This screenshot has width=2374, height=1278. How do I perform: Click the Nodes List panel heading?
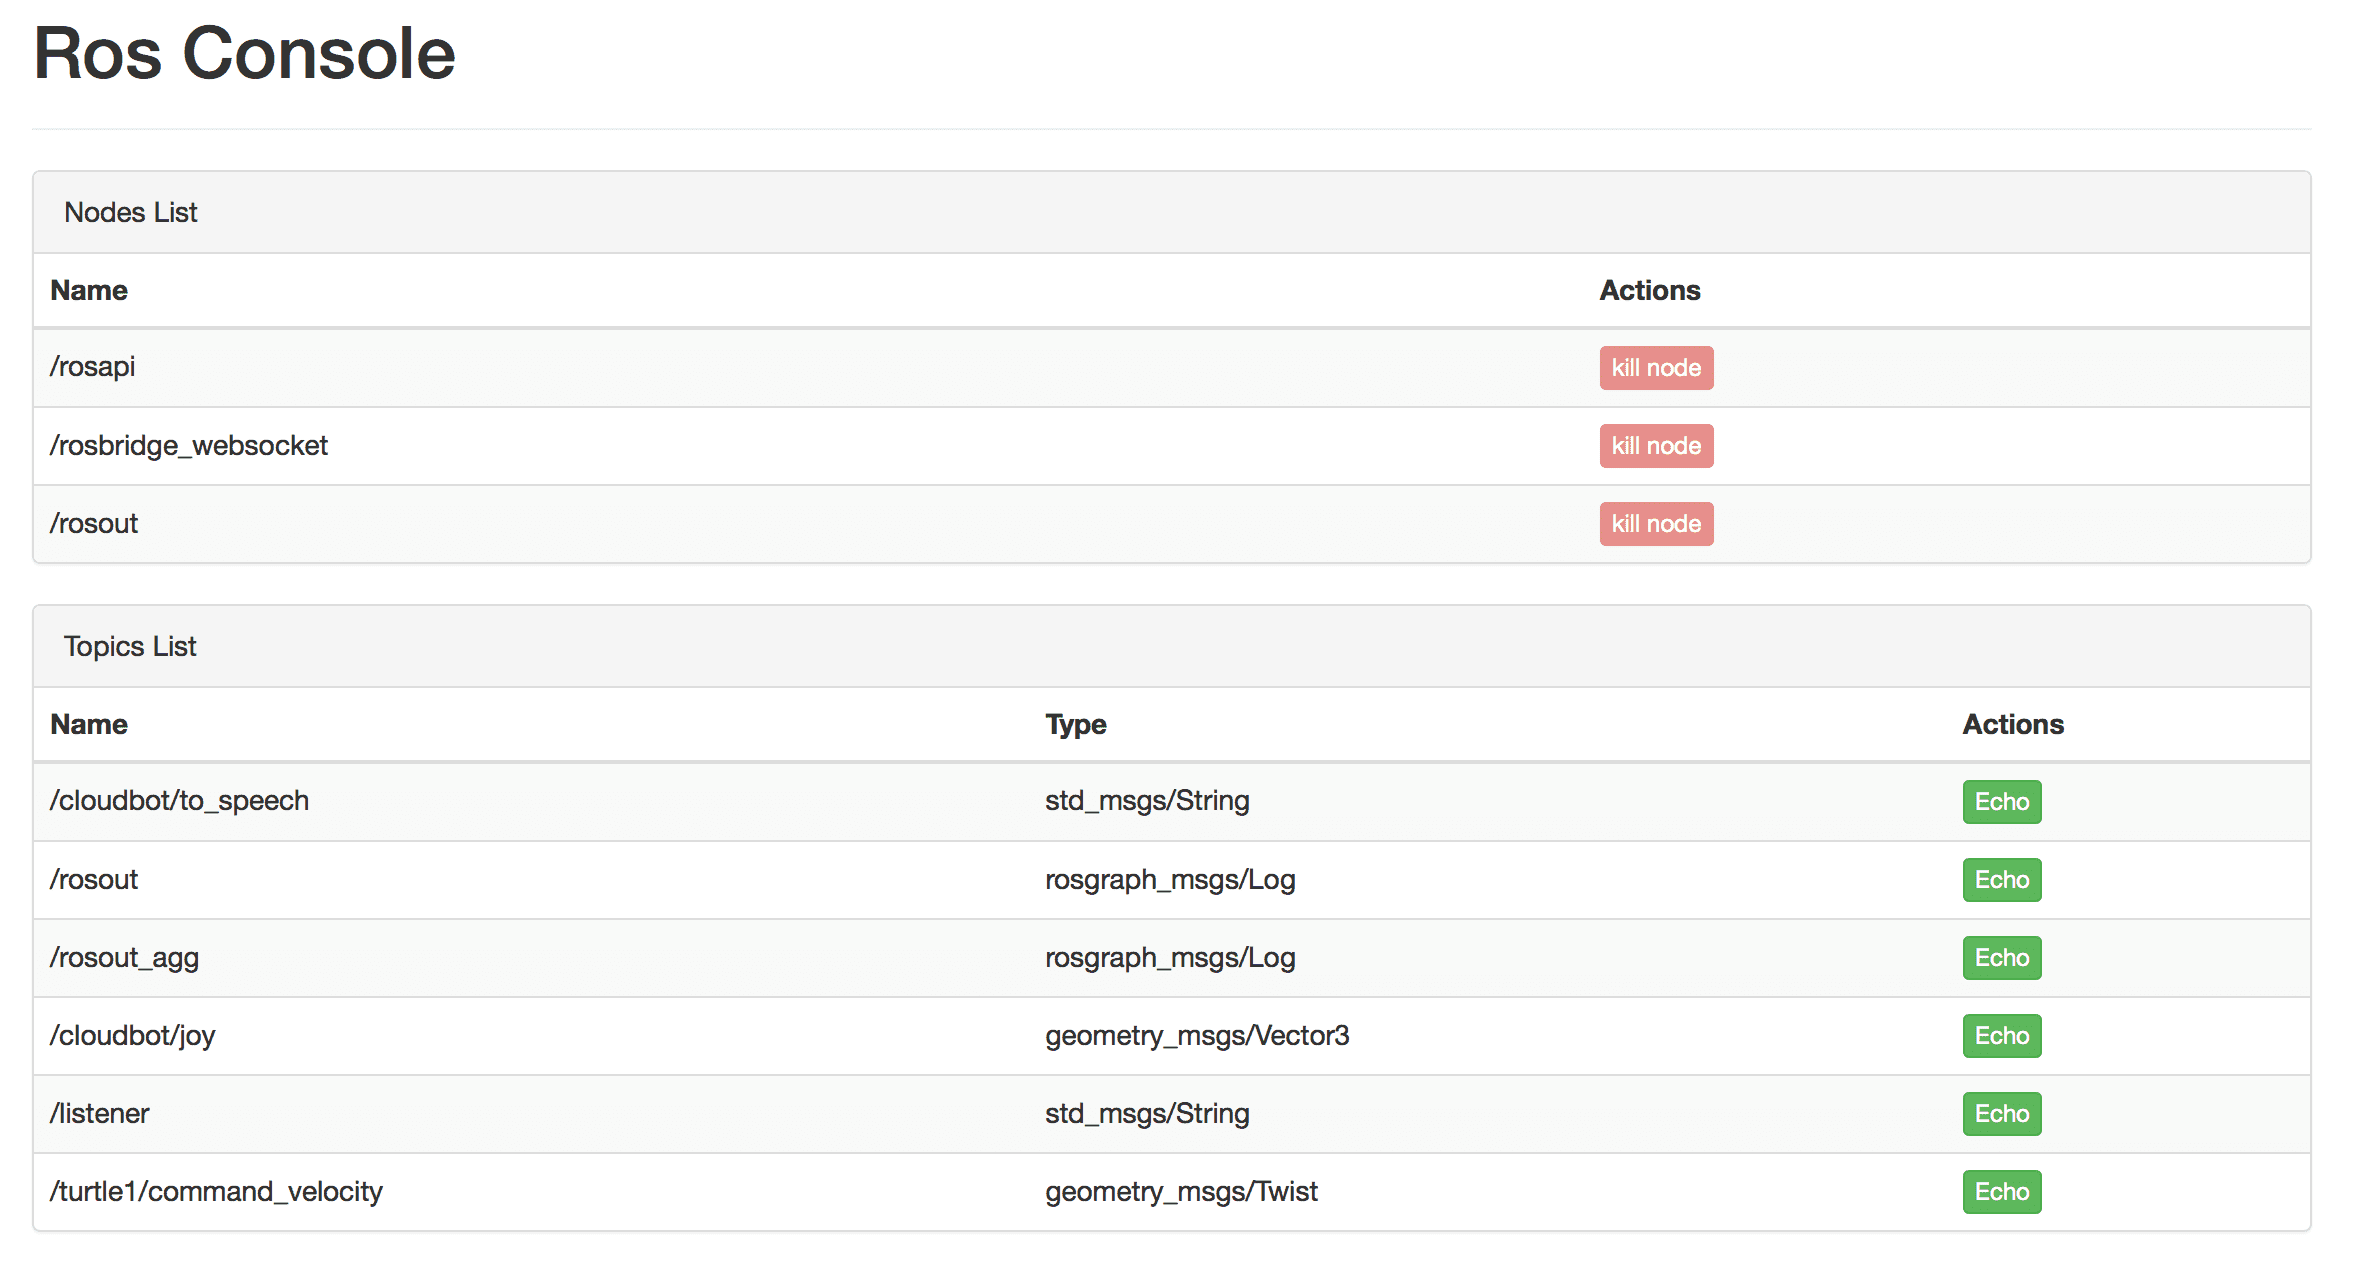tap(131, 212)
